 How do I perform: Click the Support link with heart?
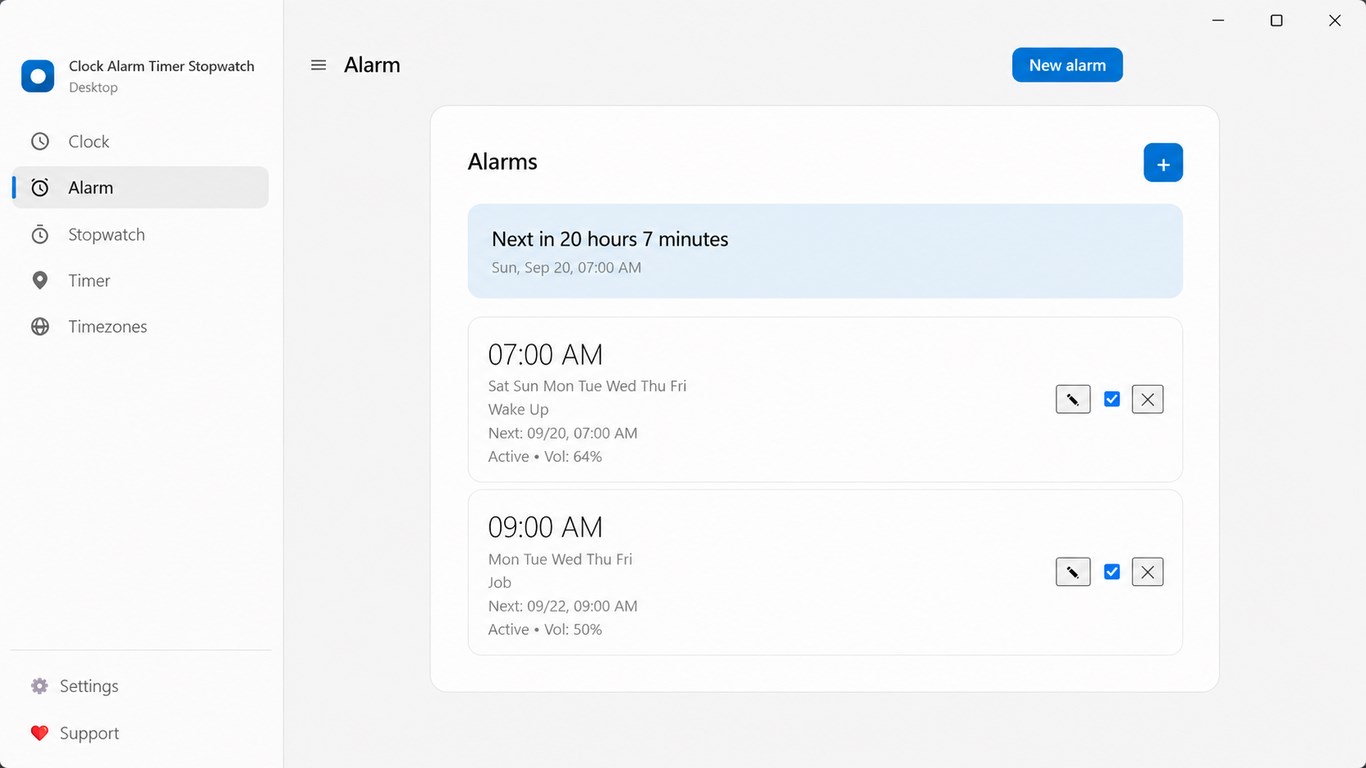(141, 733)
